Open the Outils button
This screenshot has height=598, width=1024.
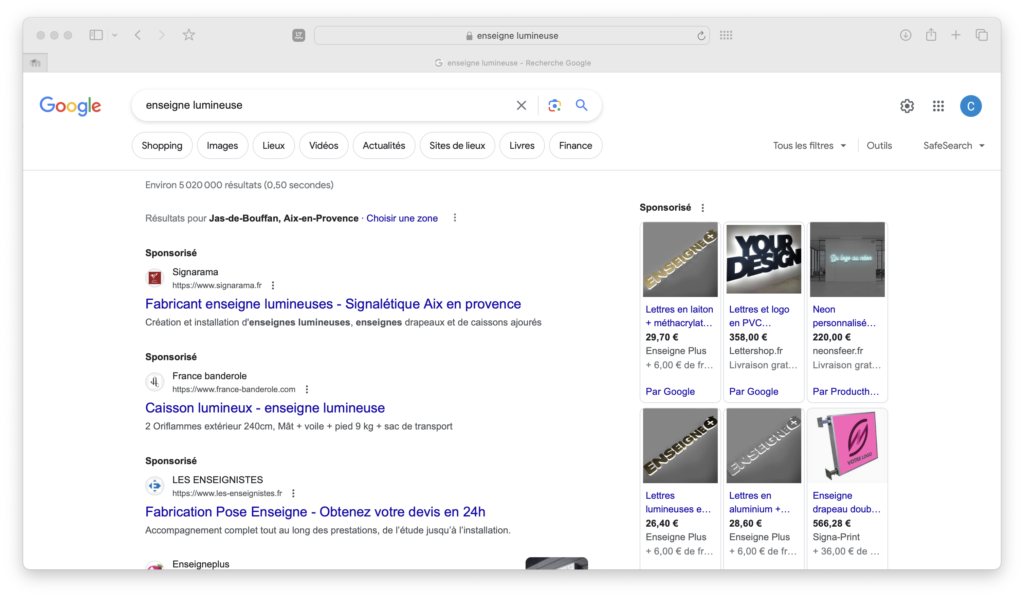pos(879,146)
